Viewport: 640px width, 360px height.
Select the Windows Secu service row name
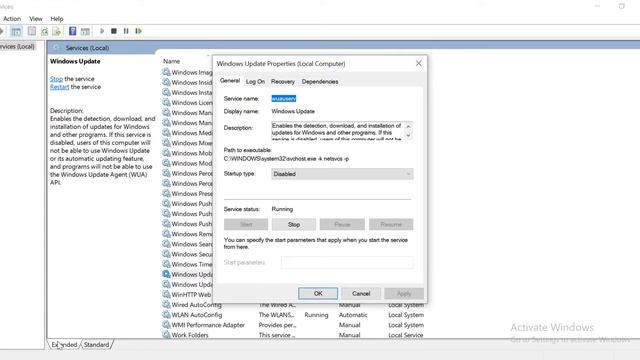click(x=192, y=254)
